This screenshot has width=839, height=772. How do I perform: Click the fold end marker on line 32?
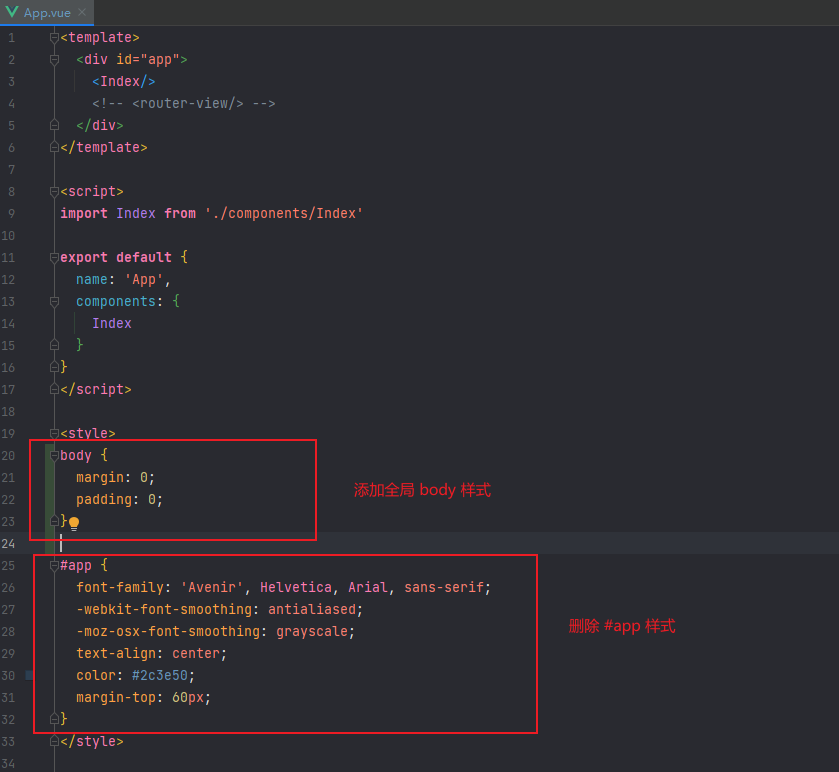point(54,719)
